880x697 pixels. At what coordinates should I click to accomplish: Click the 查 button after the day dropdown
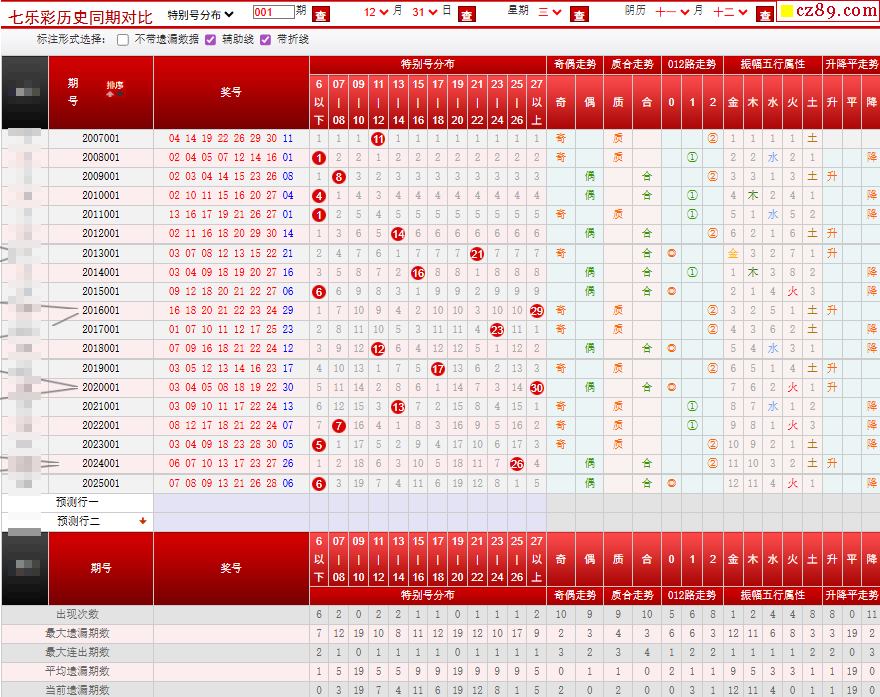467,14
